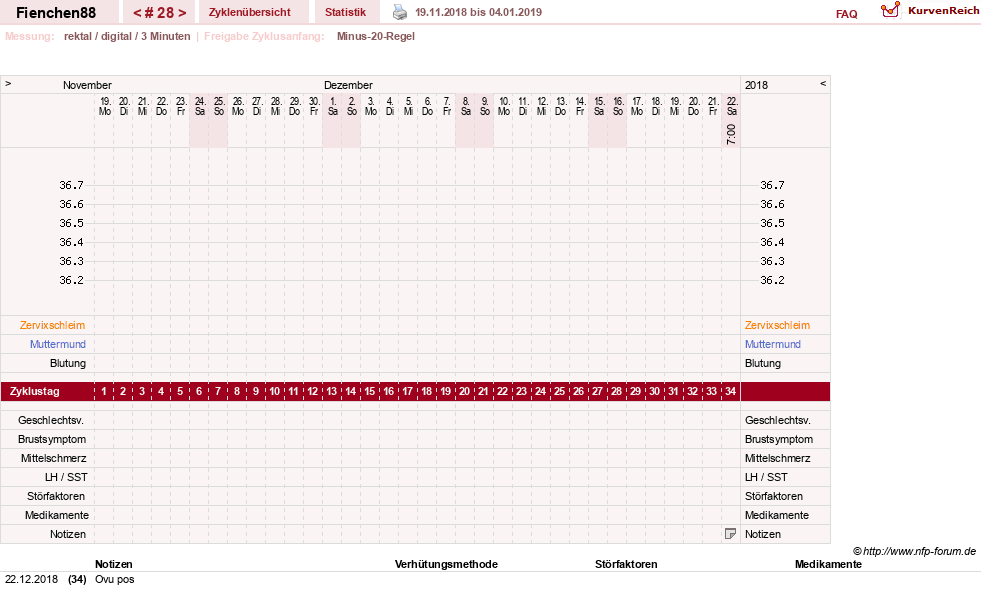Screen dimensions: 981x603
Task: Click the rektal / digital / 3 Minuten text
Action: click(x=127, y=36)
